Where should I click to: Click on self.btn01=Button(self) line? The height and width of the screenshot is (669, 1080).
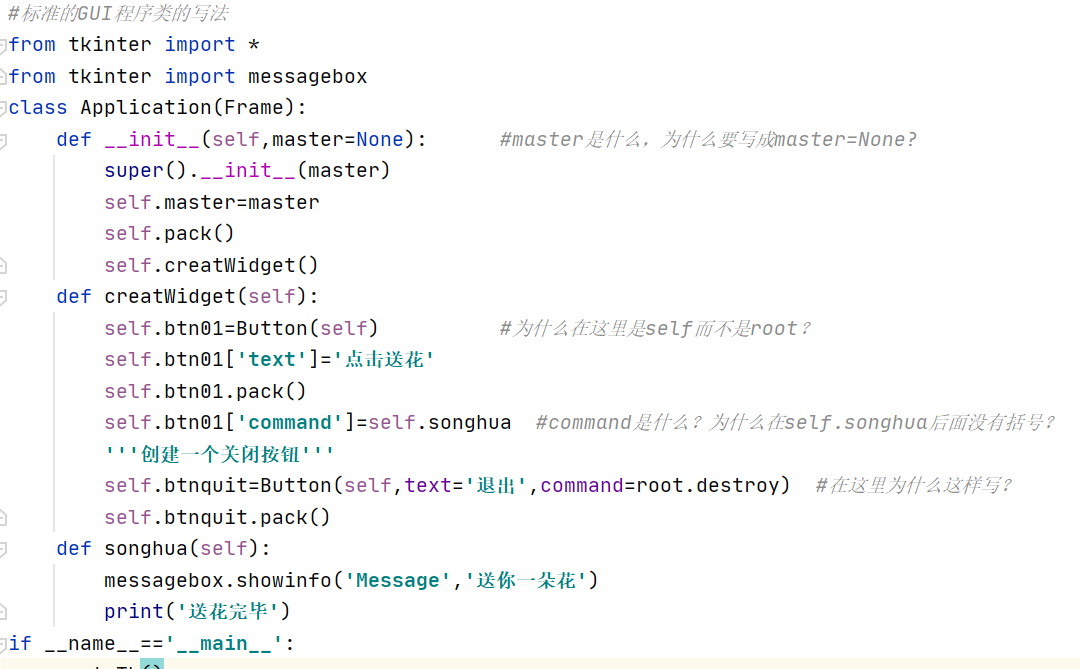[x=241, y=329]
